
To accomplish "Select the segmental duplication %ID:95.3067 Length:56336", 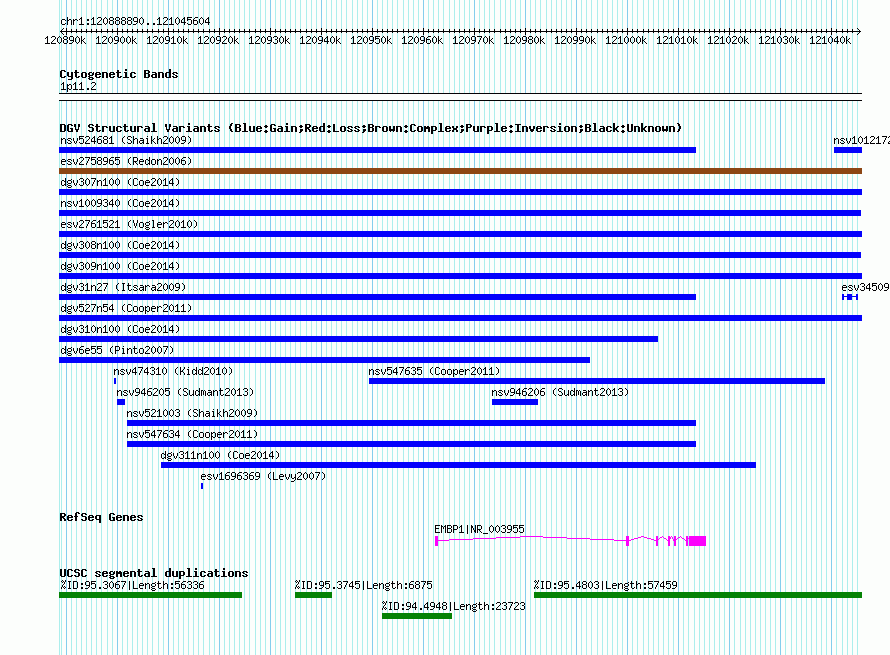I will coord(150,595).
